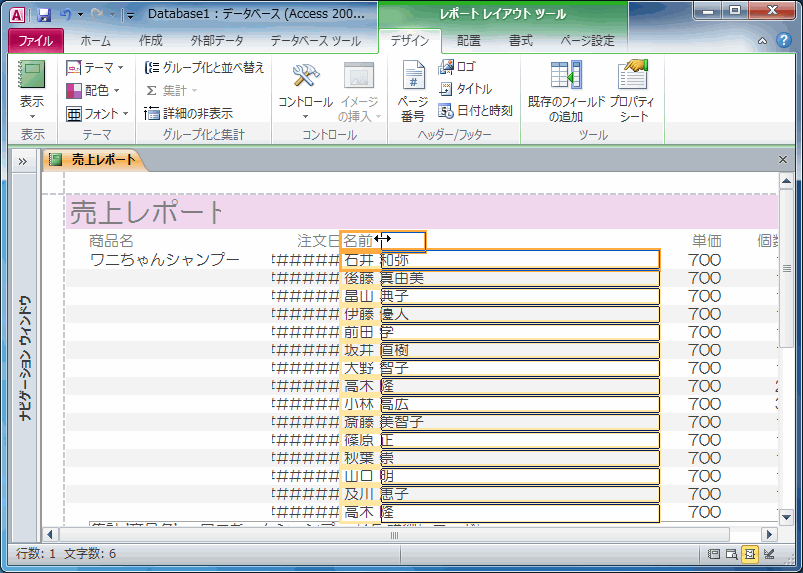Switch to the ホーム ribbon tab
803x573 pixels.
click(x=95, y=40)
